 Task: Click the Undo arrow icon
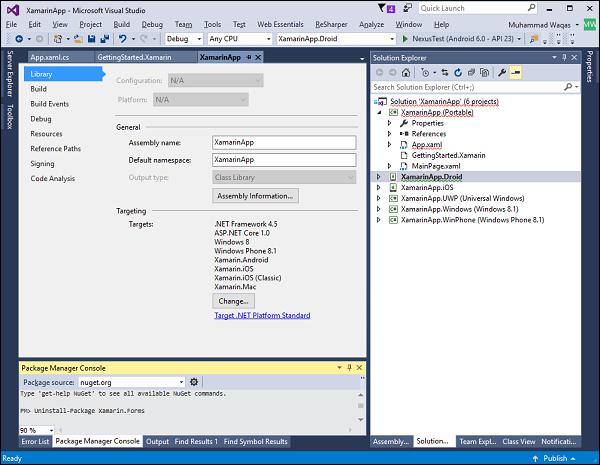pos(122,39)
